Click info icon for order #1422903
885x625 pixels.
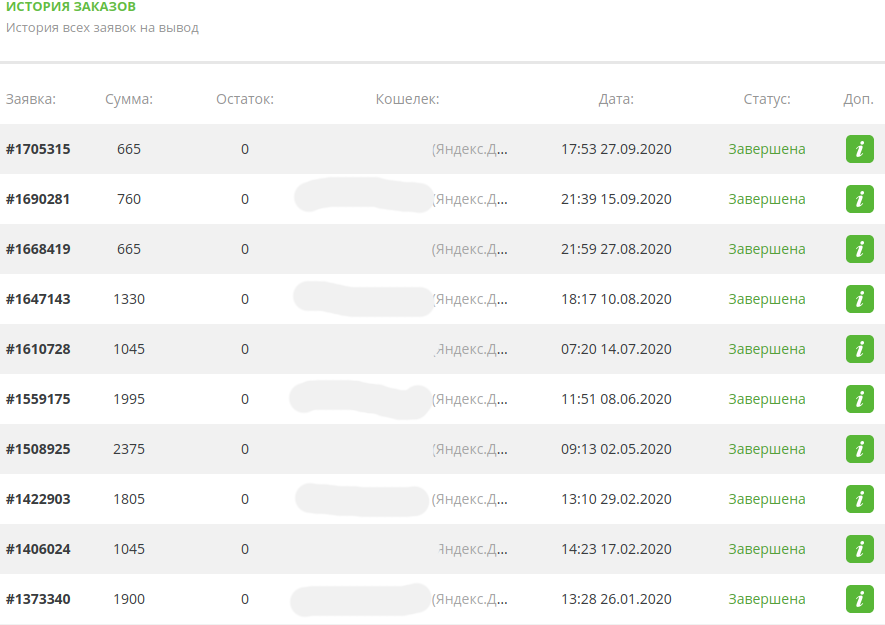pyautogui.click(x=859, y=499)
